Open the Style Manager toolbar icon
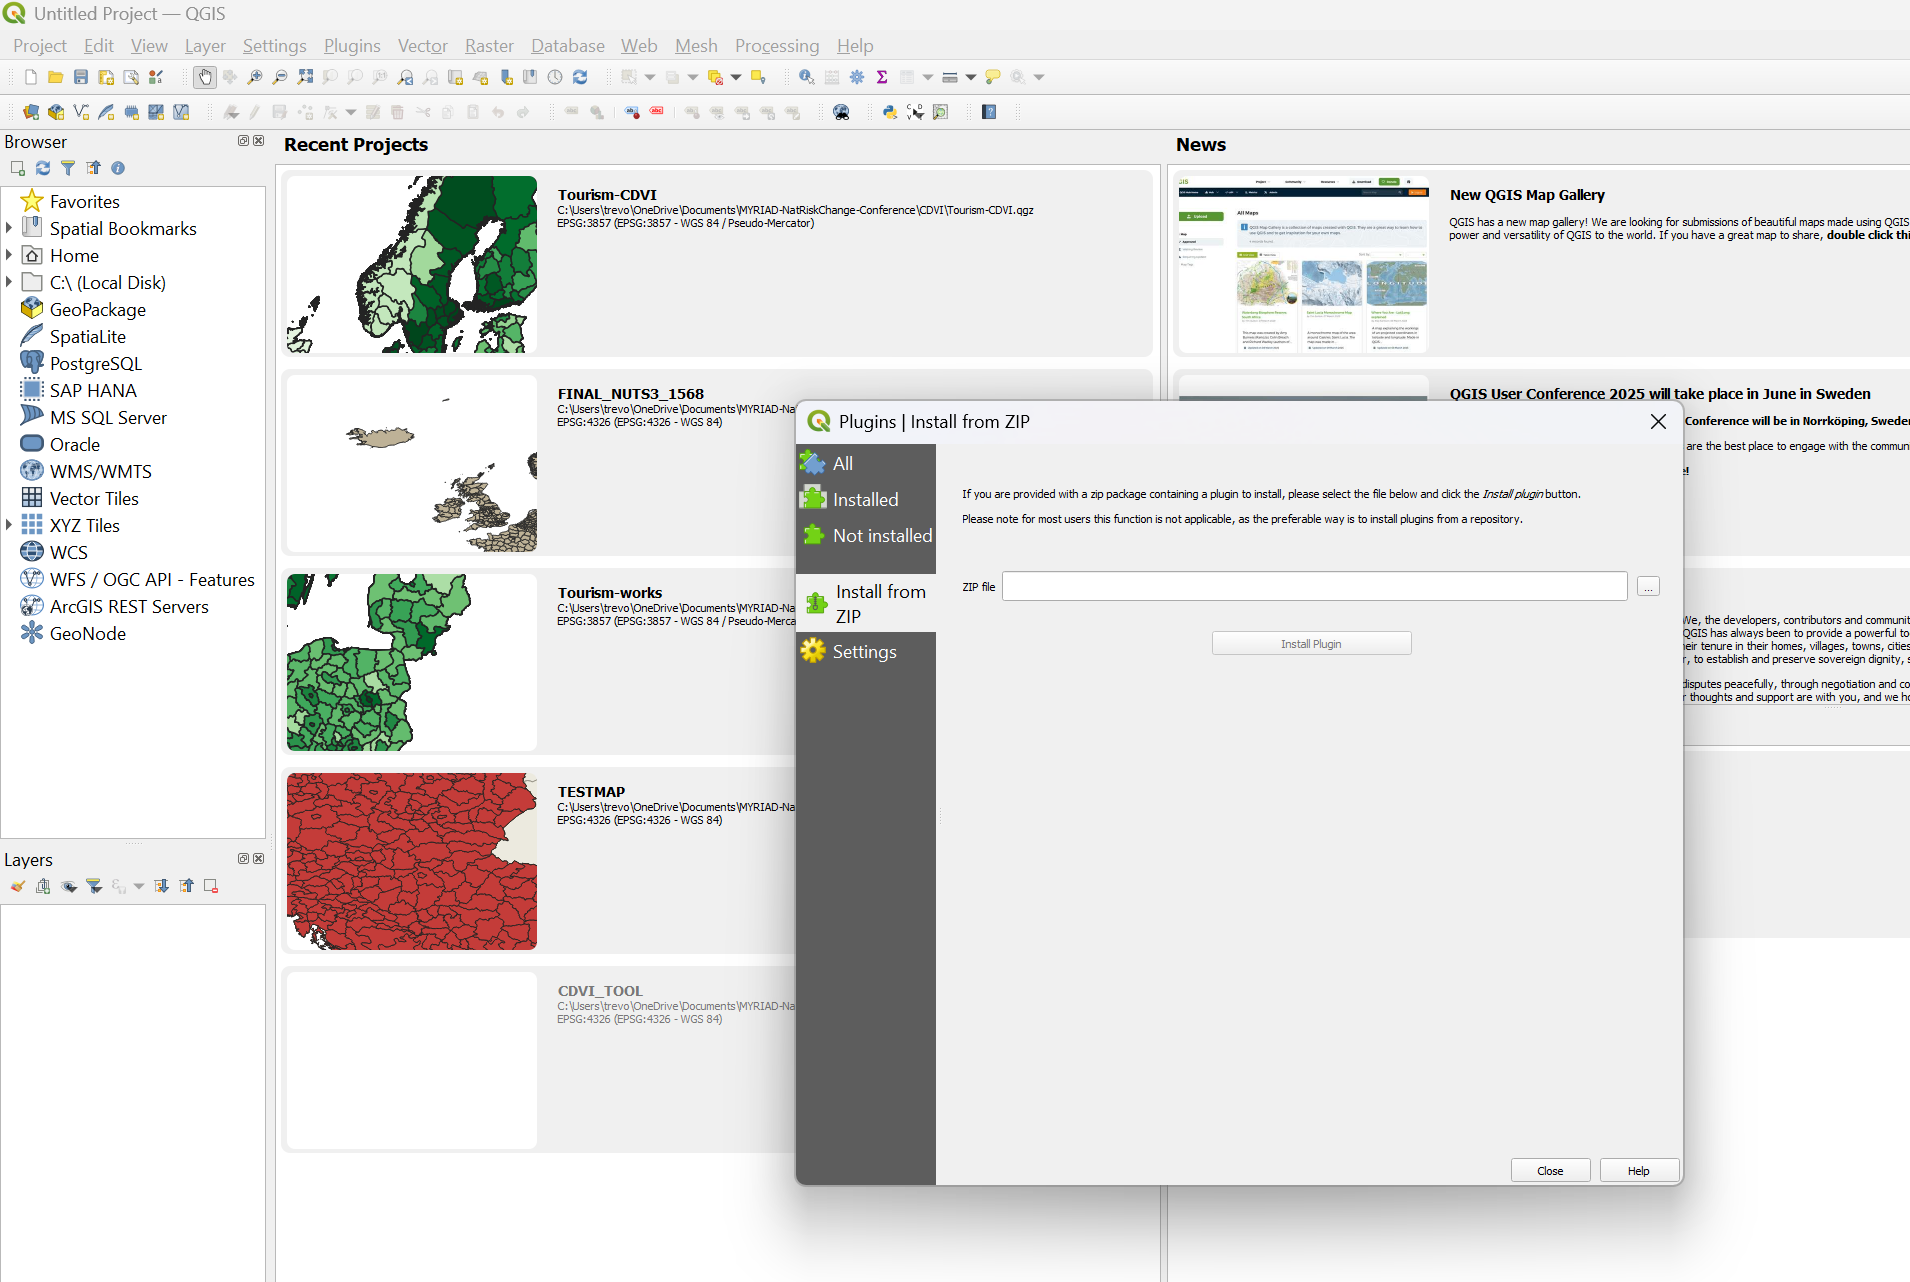 point(156,77)
